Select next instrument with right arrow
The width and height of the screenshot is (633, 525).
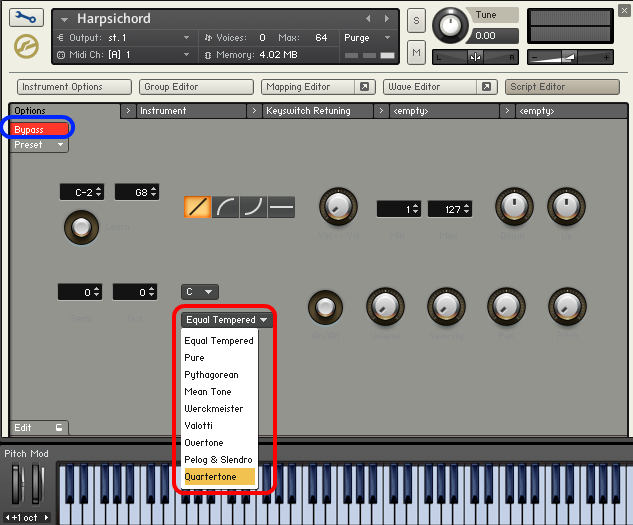(387, 19)
